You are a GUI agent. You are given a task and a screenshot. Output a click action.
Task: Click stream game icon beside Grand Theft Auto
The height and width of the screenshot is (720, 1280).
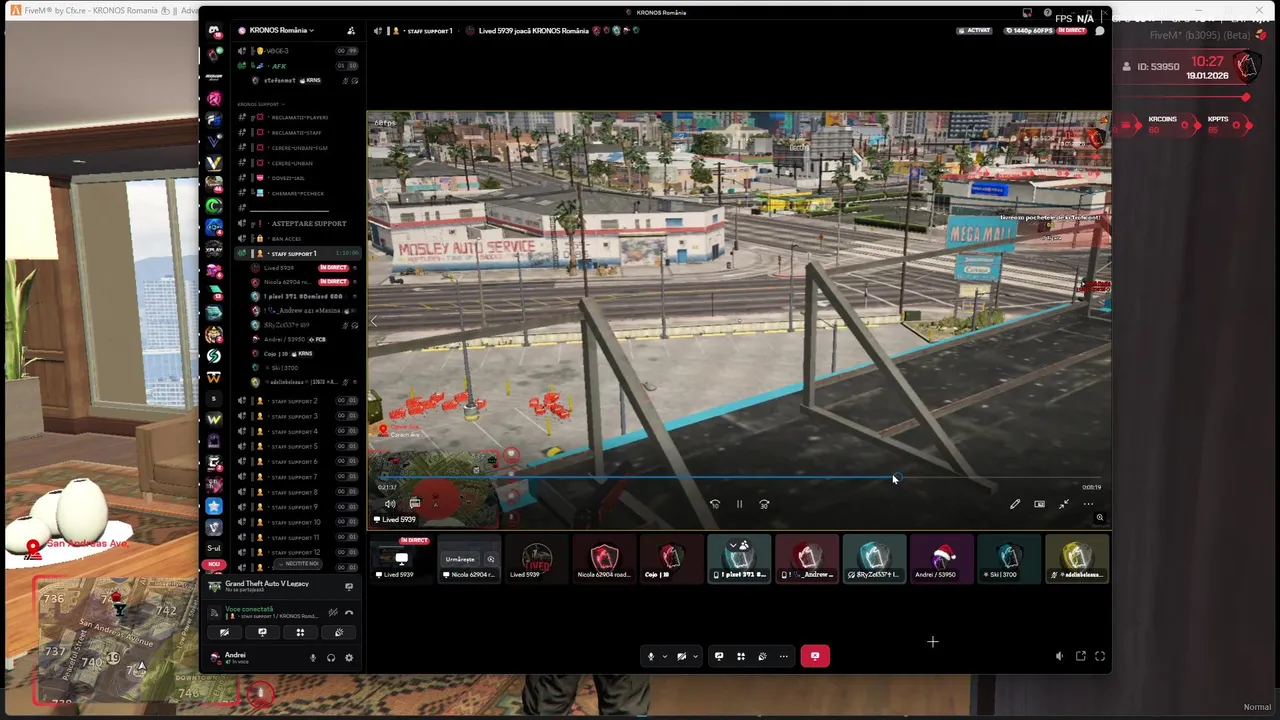[348, 586]
